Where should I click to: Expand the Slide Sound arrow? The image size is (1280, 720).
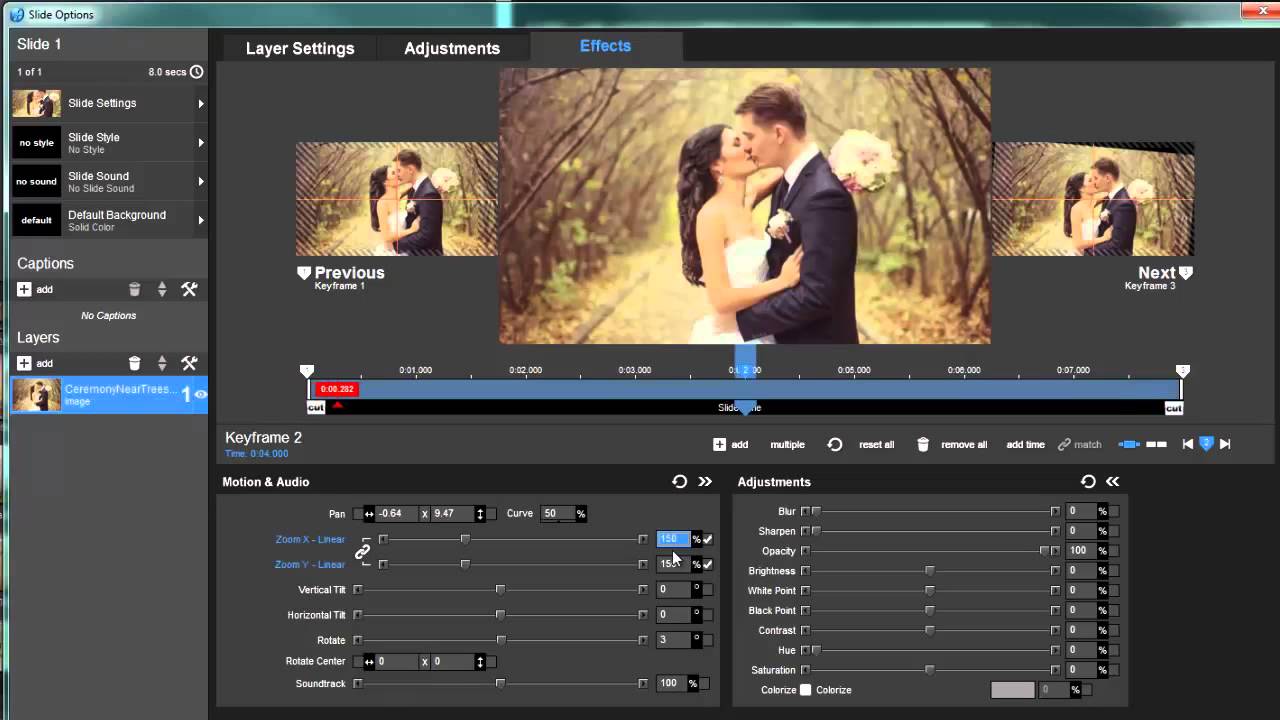click(x=201, y=181)
